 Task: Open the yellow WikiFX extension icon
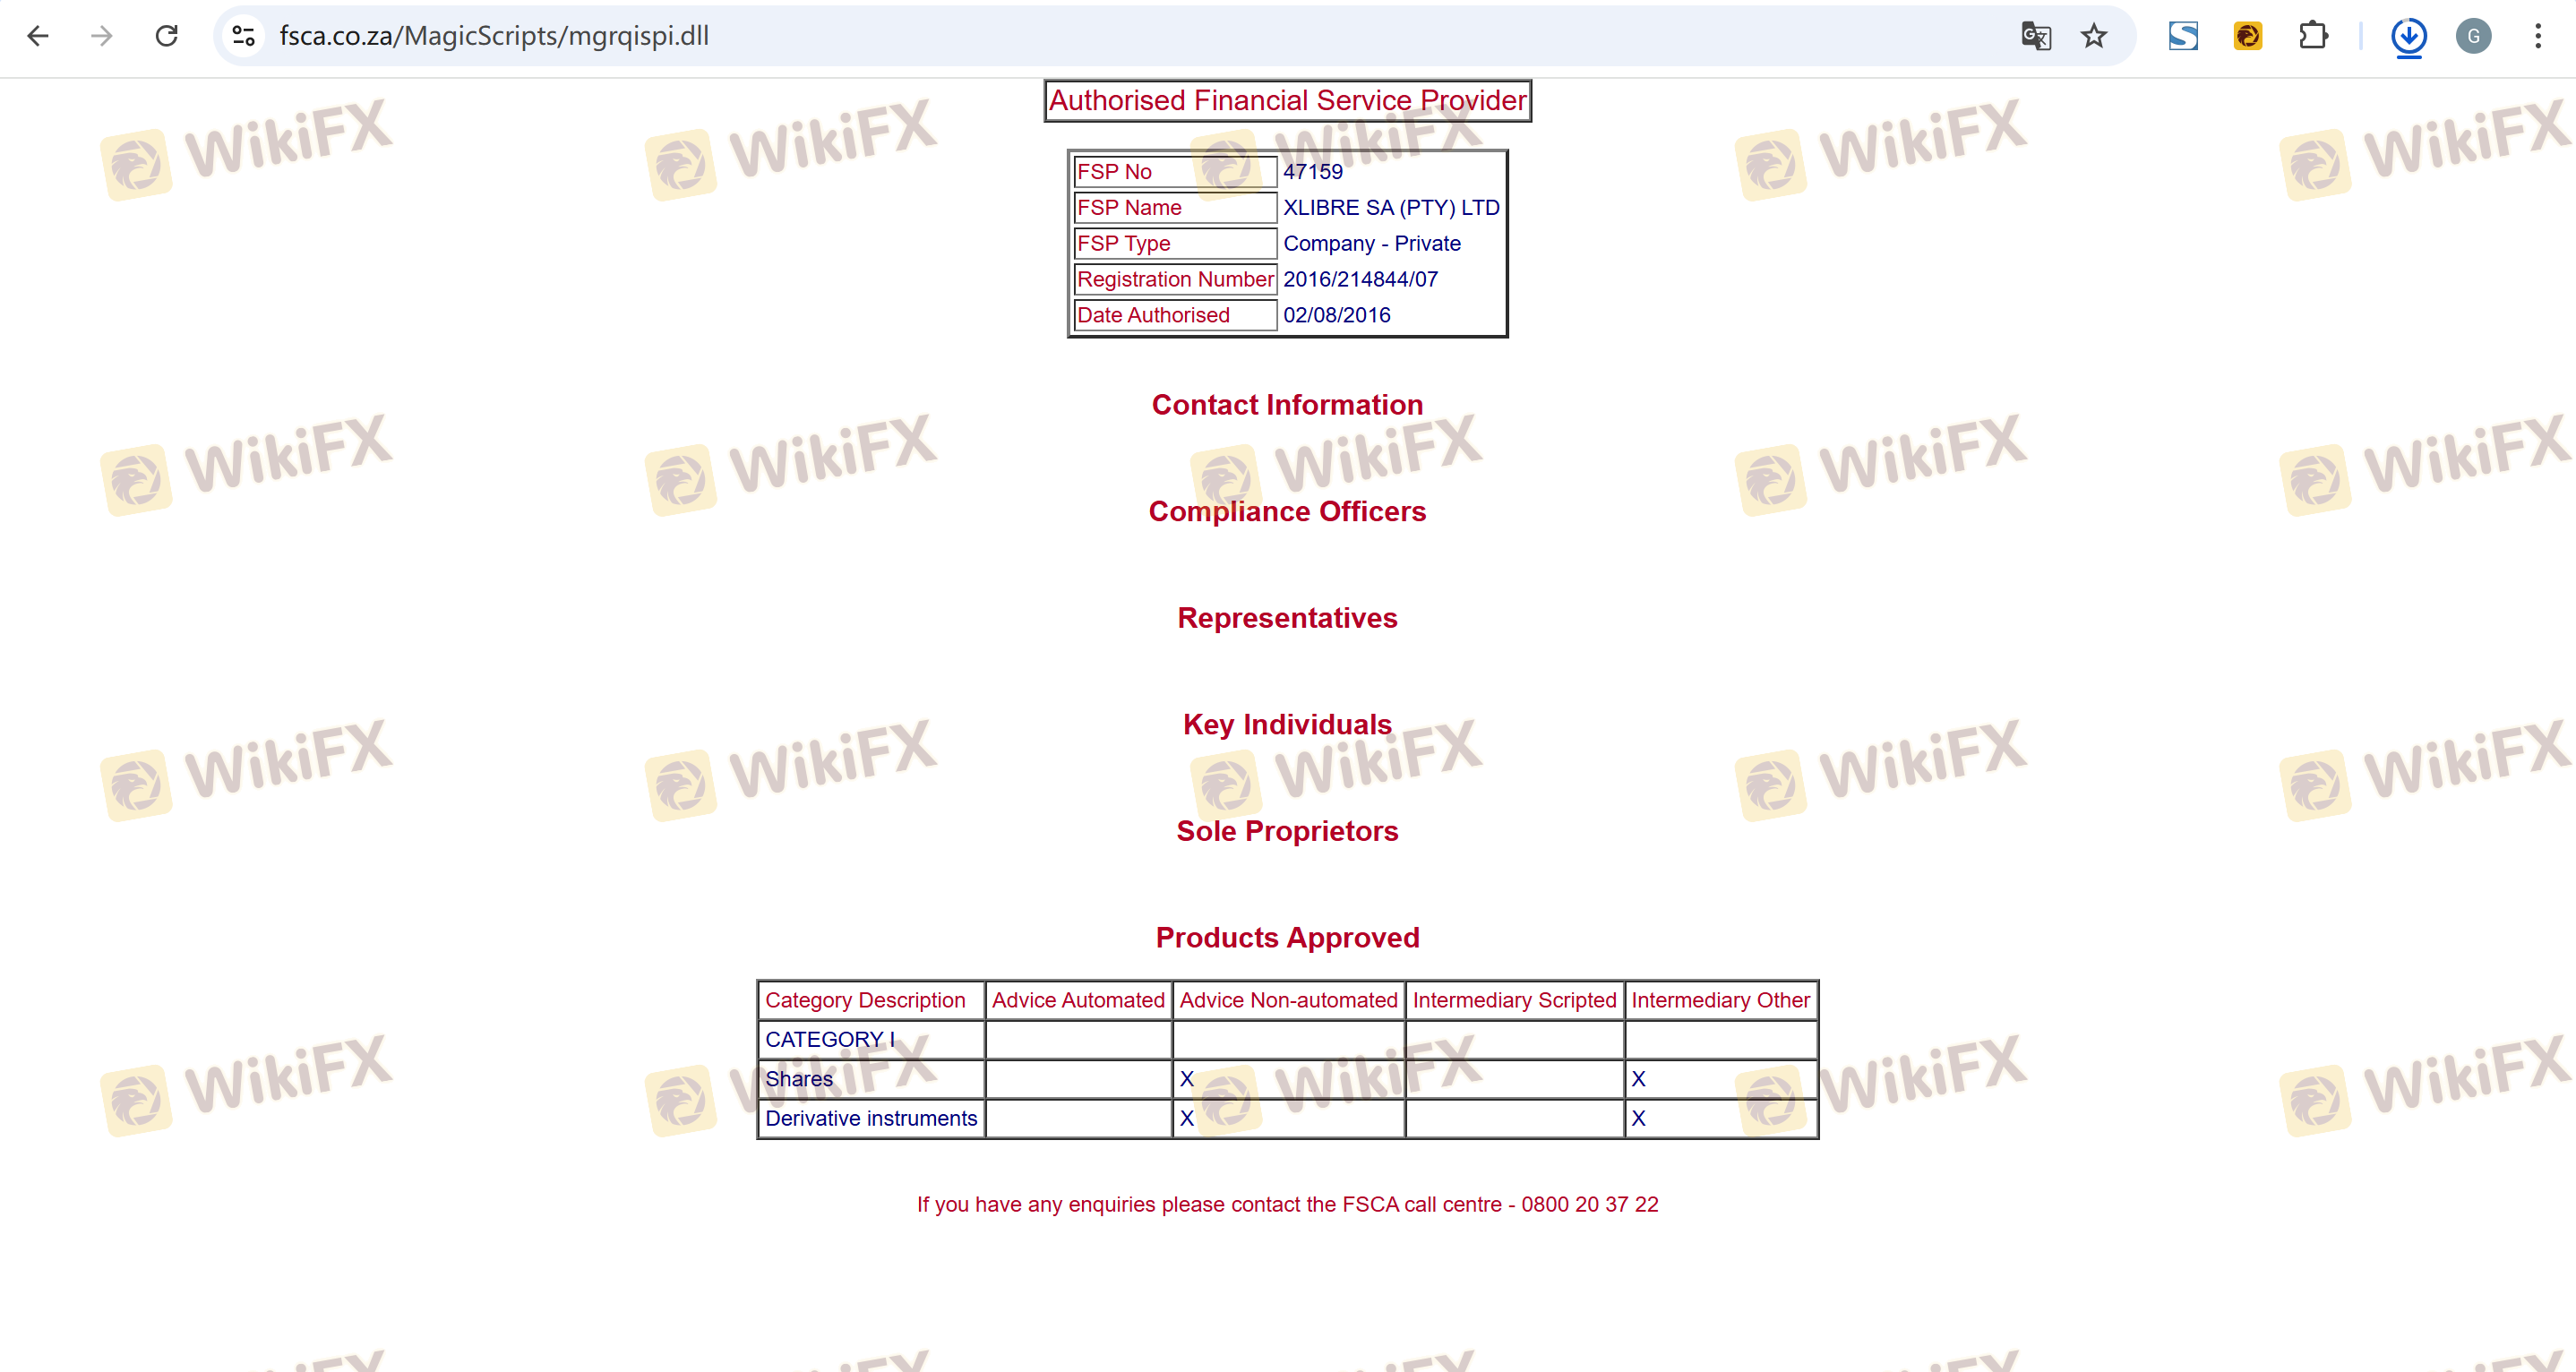pos(2248,36)
